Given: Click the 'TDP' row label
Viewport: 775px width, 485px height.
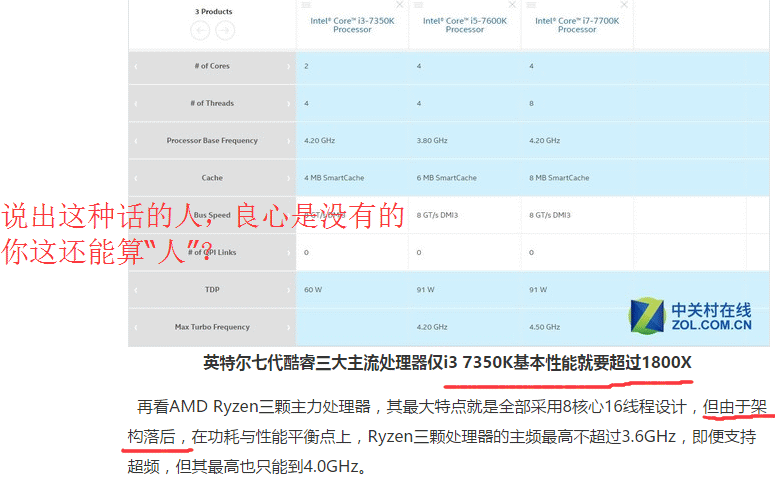Looking at the screenshot, I should click(212, 289).
